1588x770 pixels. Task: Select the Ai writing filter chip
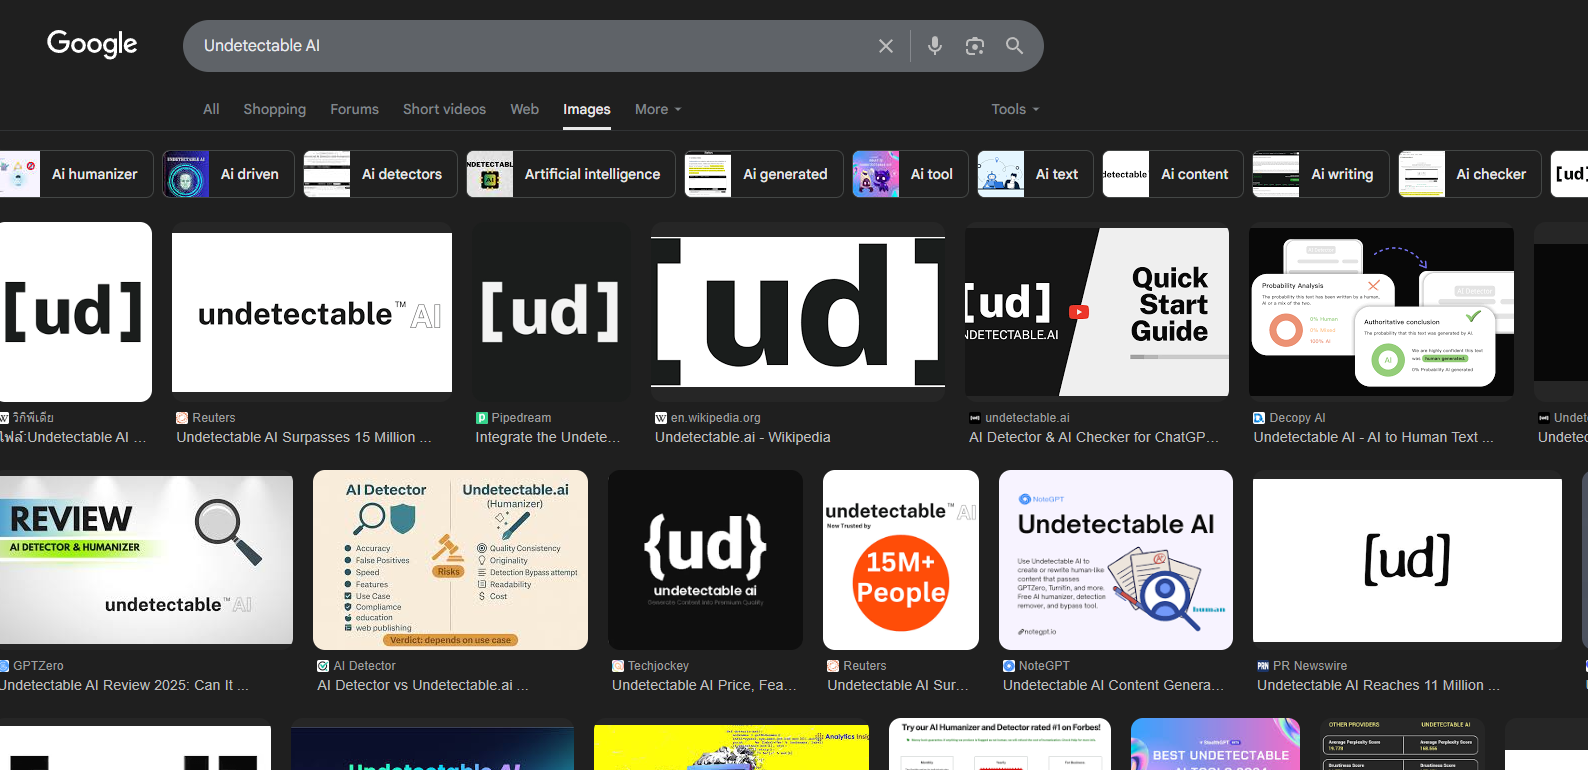coord(1321,174)
